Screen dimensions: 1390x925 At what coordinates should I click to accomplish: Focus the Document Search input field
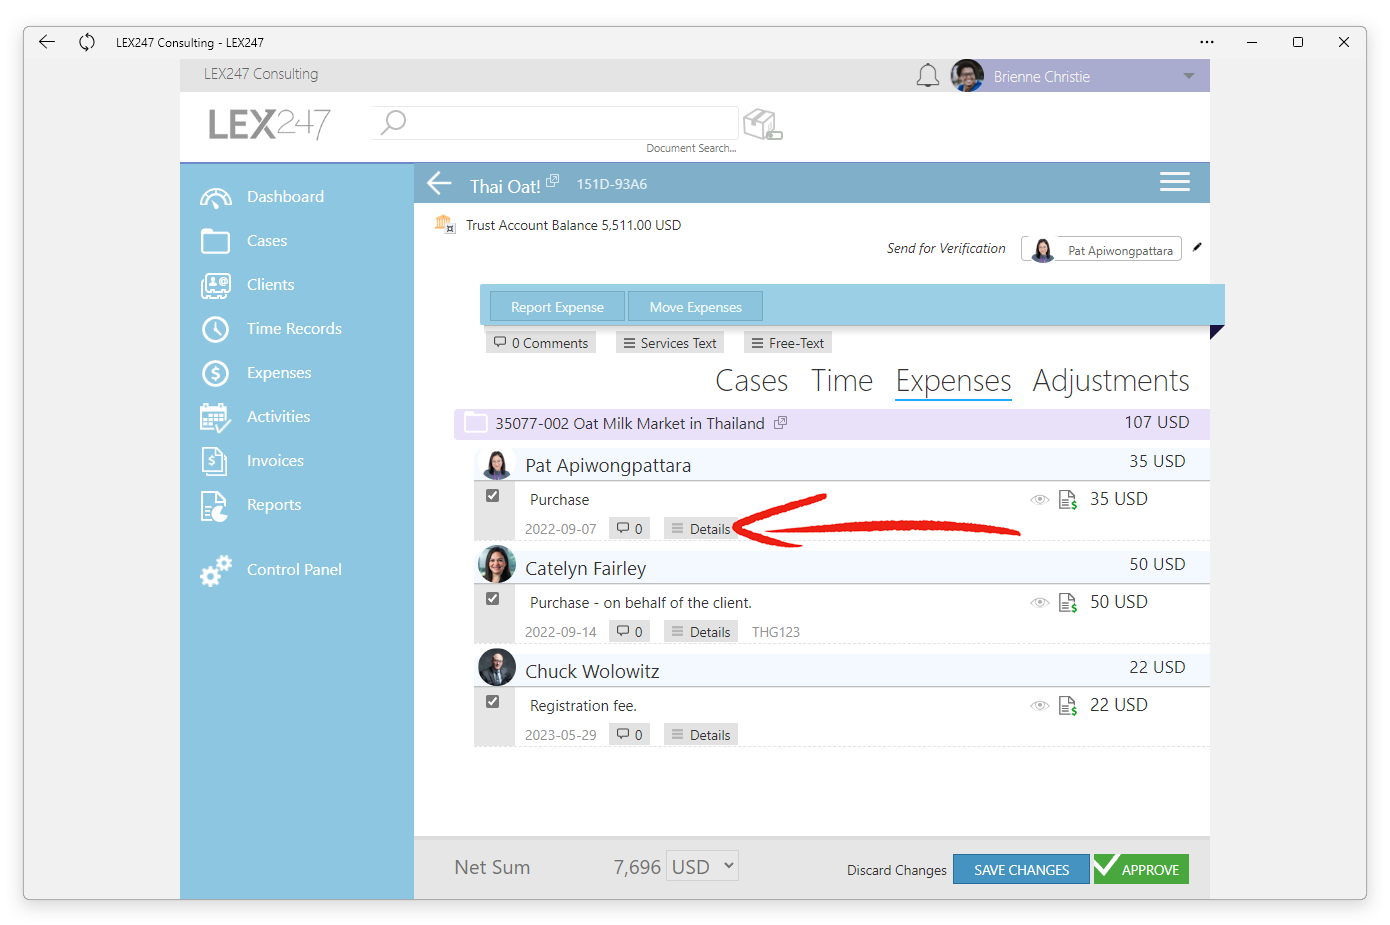(x=555, y=123)
